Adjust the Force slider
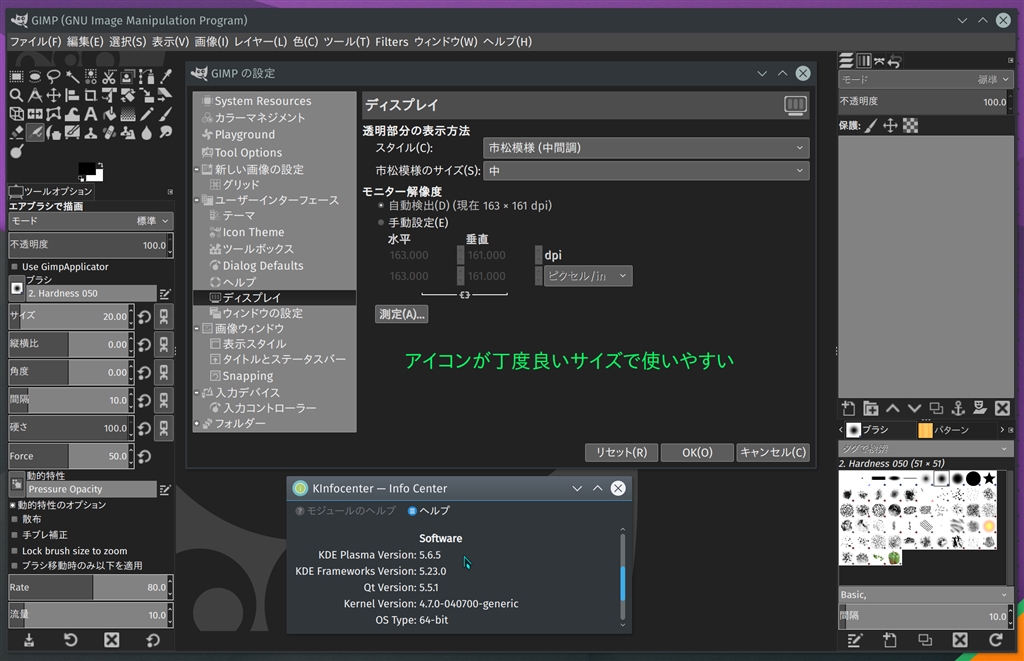Screen dimensions: 1024x661 point(71,456)
